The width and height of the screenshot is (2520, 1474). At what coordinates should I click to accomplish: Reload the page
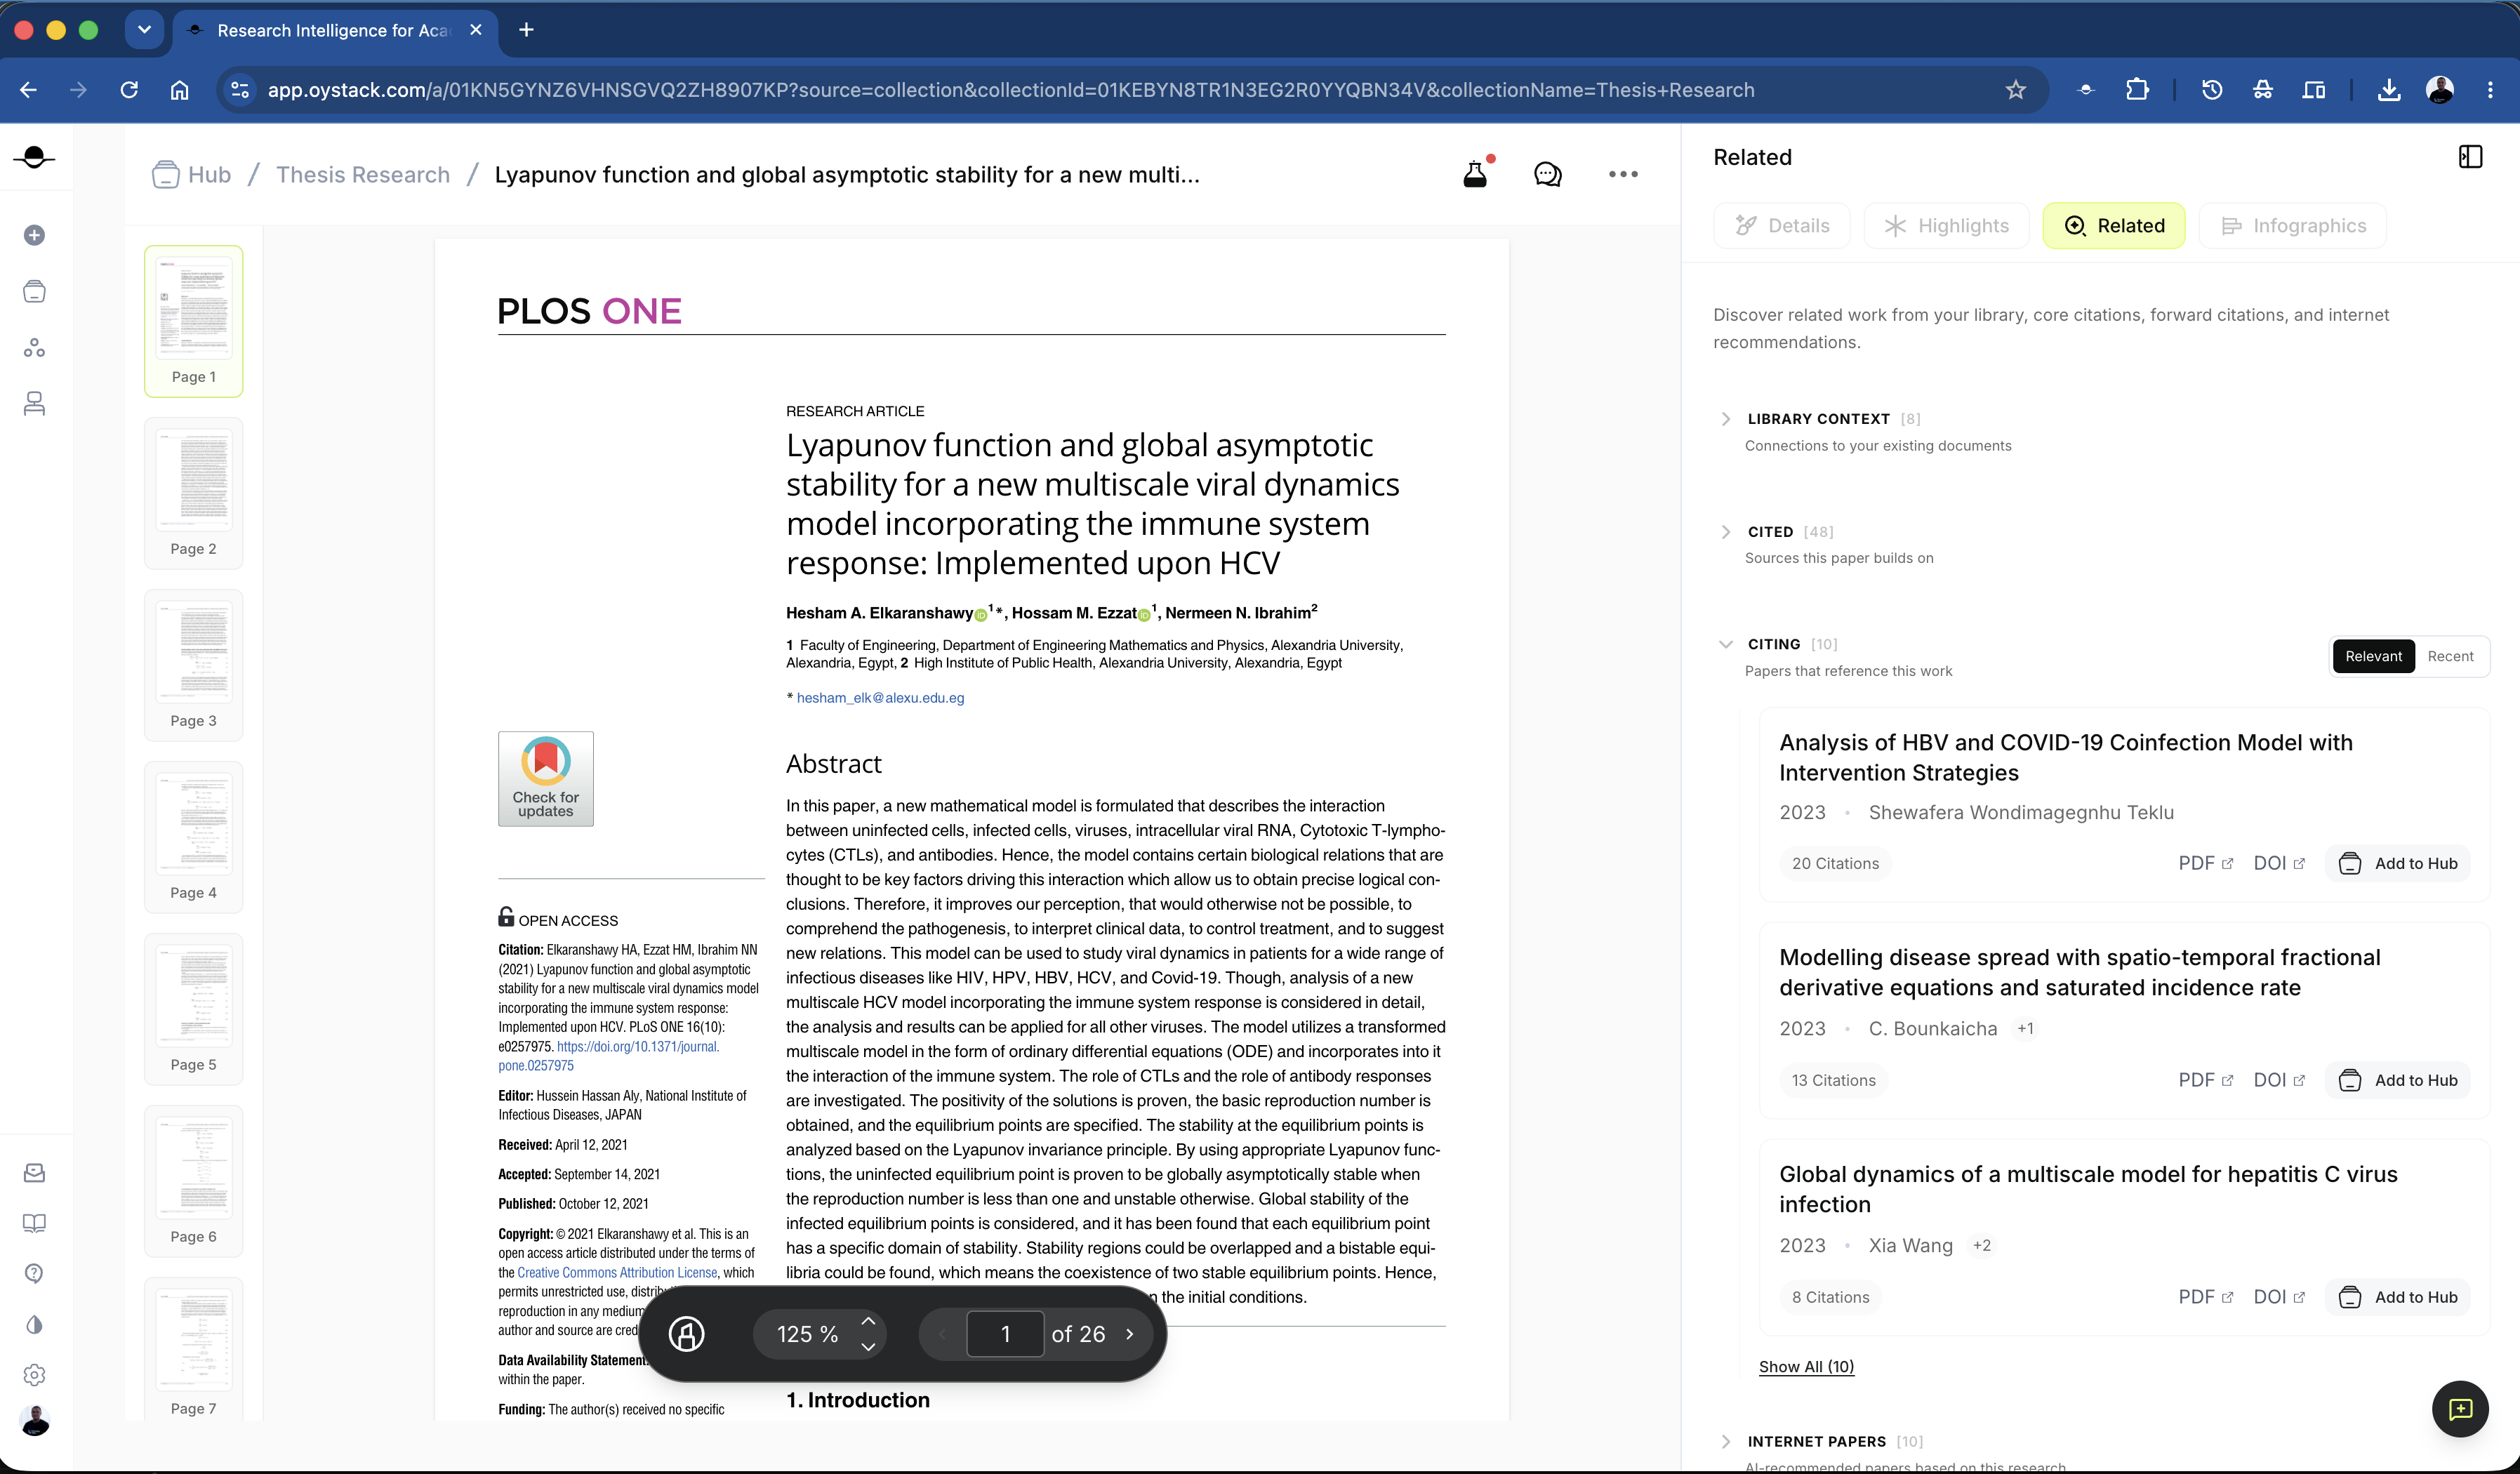[129, 90]
